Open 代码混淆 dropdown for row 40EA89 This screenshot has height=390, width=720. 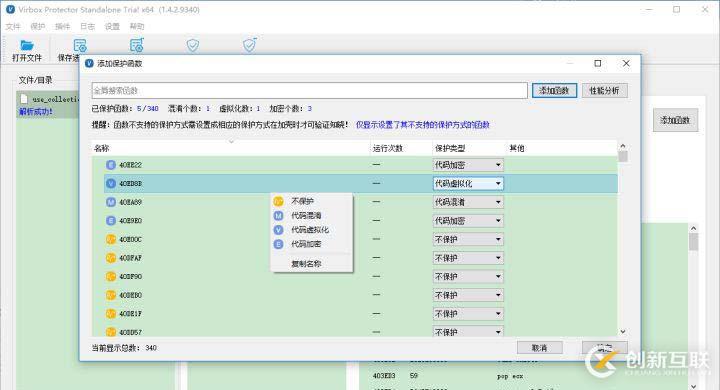(468, 202)
